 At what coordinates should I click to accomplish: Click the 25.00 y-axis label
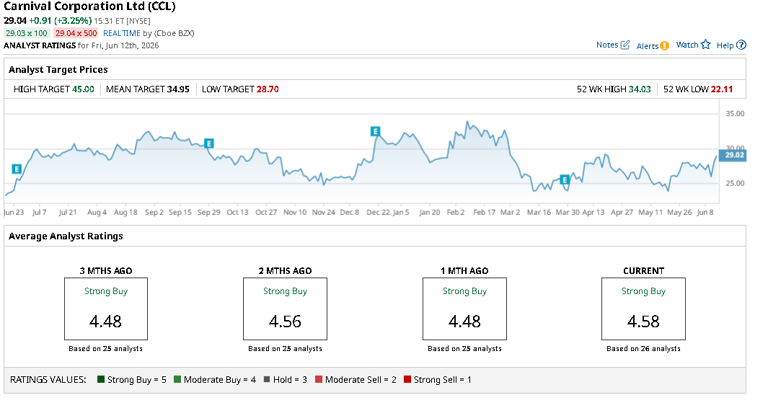735,183
